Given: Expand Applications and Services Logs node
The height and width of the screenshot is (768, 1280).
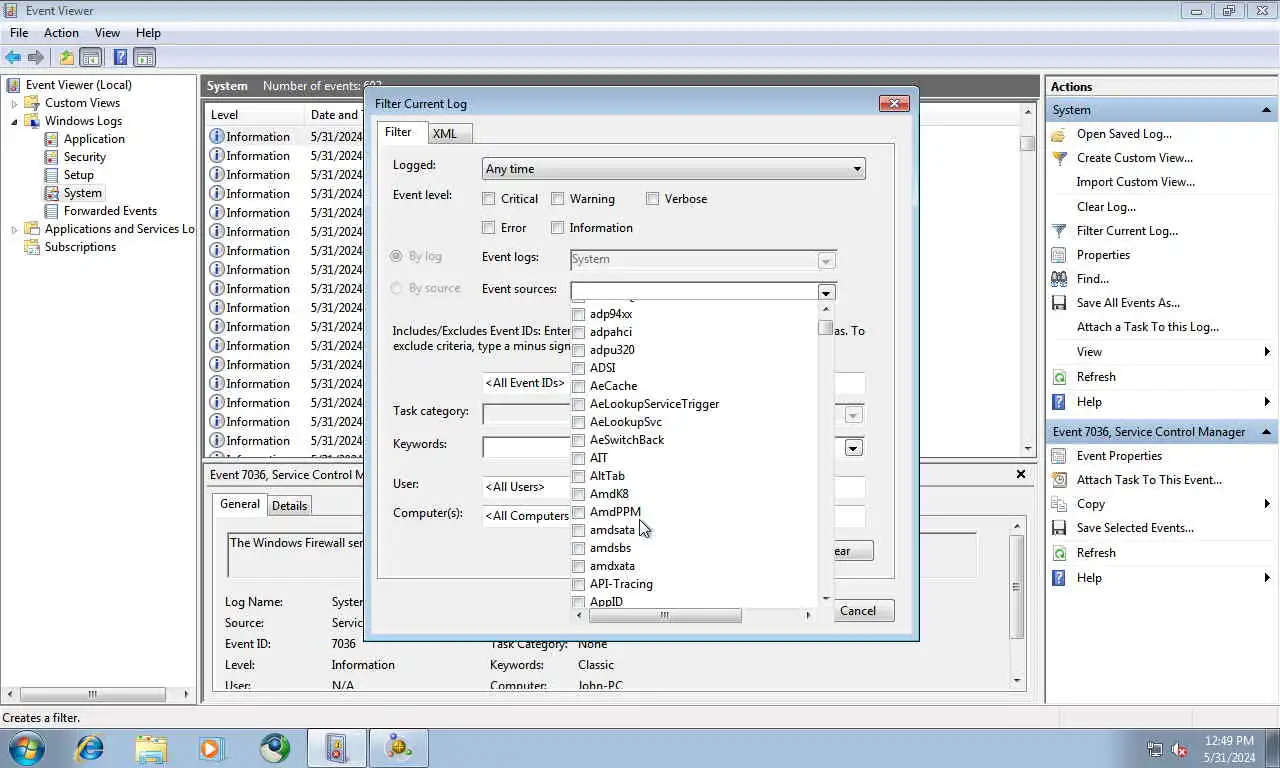Looking at the screenshot, I should 14,229.
